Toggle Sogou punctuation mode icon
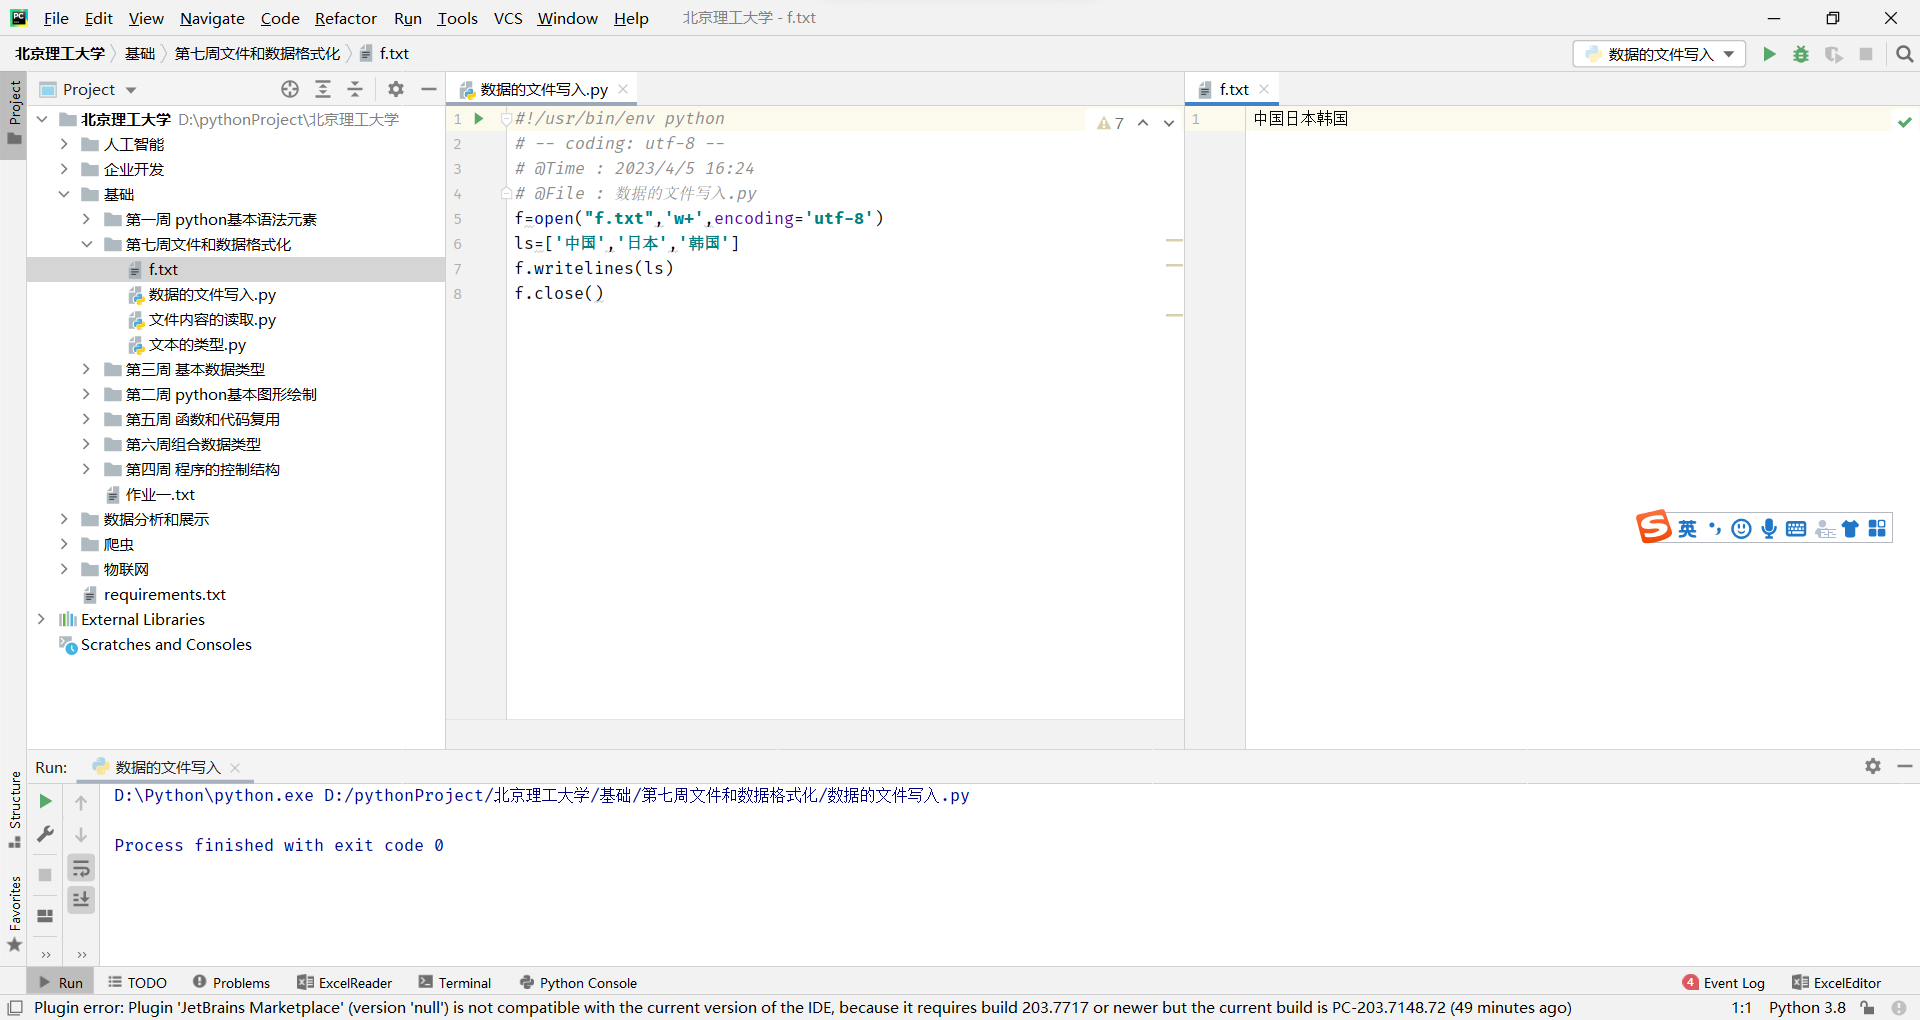 pyautogui.click(x=1715, y=529)
